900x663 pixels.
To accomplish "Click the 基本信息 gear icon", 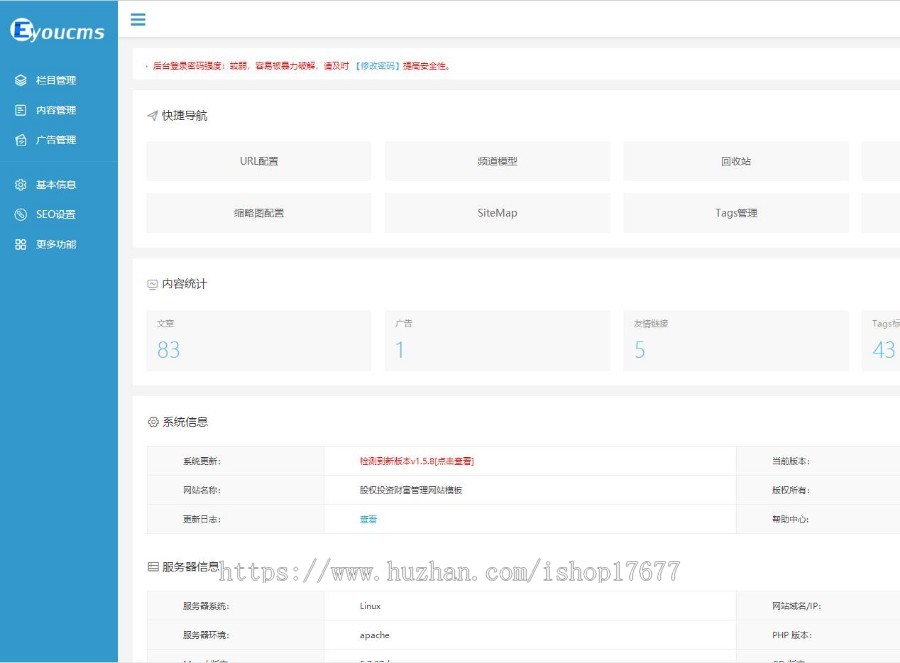I will [x=21, y=185].
